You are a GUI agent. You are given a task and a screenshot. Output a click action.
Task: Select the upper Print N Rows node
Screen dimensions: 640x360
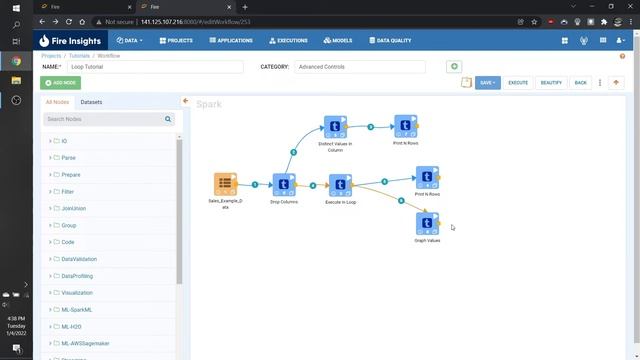(406, 126)
